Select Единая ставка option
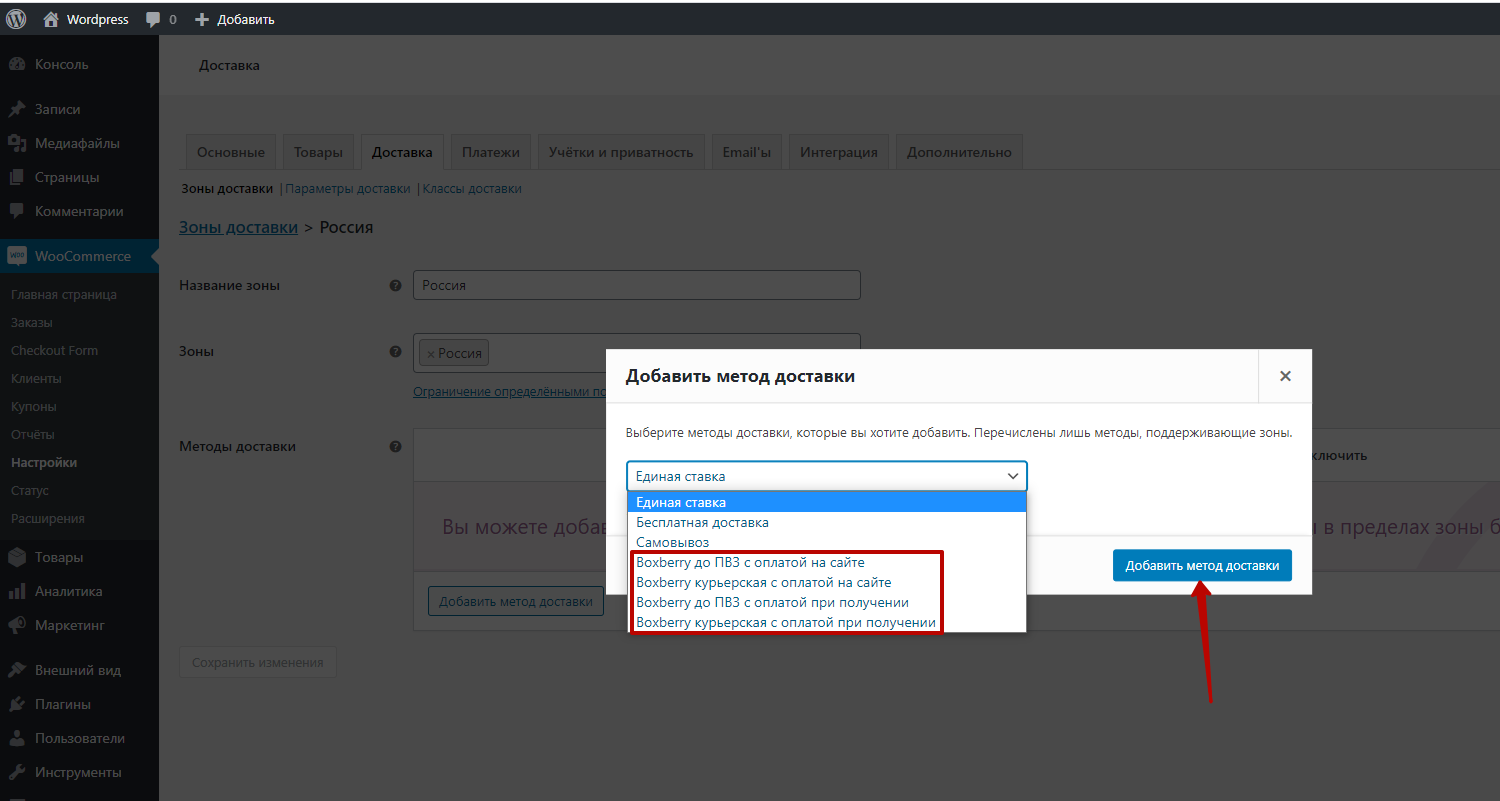Viewport: 1500px width, 801px height. [x=827, y=502]
